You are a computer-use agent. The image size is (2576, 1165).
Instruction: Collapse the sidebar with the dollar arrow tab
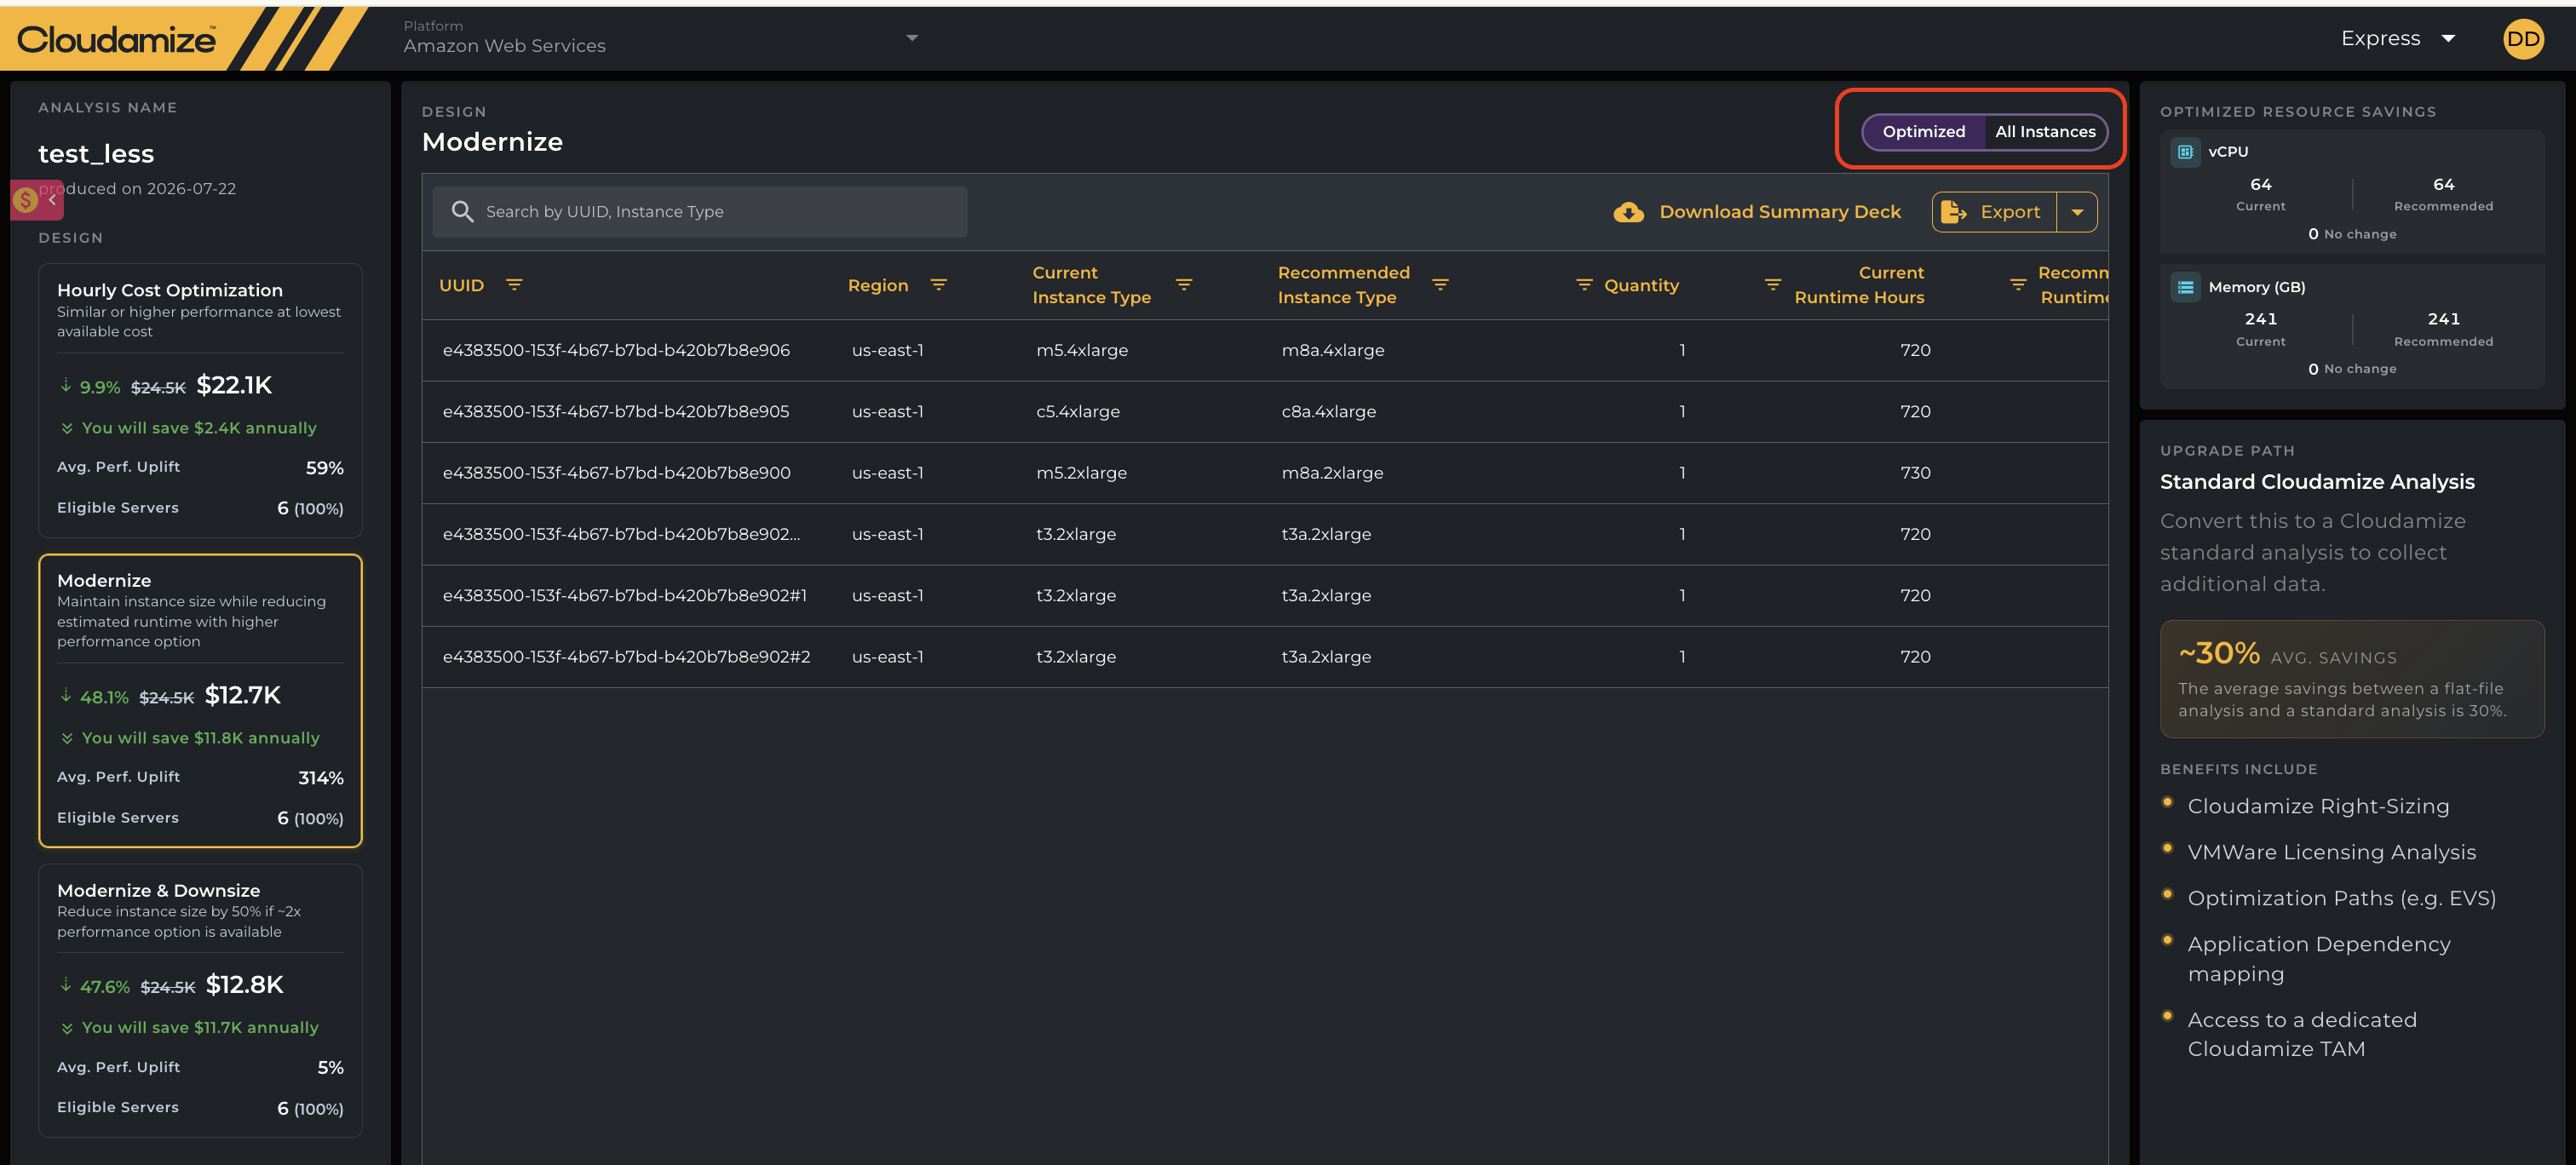(x=37, y=200)
